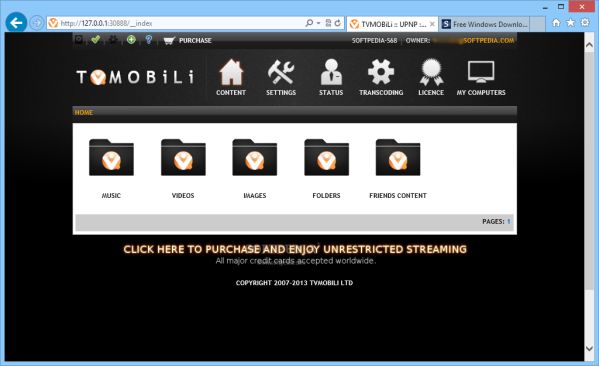Click the search magnifier in address bar
The height and width of the screenshot is (366, 599).
click(x=309, y=23)
